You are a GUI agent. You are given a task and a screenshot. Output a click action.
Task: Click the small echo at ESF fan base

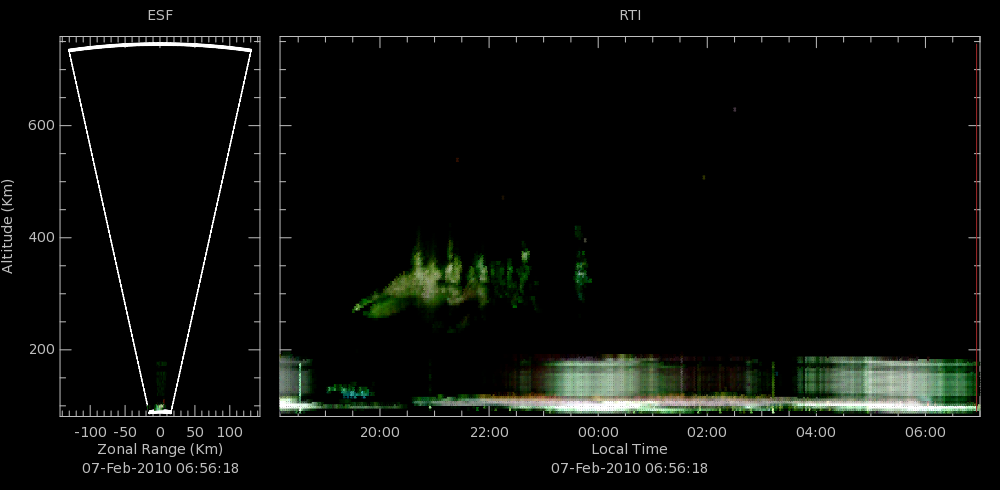(x=159, y=406)
